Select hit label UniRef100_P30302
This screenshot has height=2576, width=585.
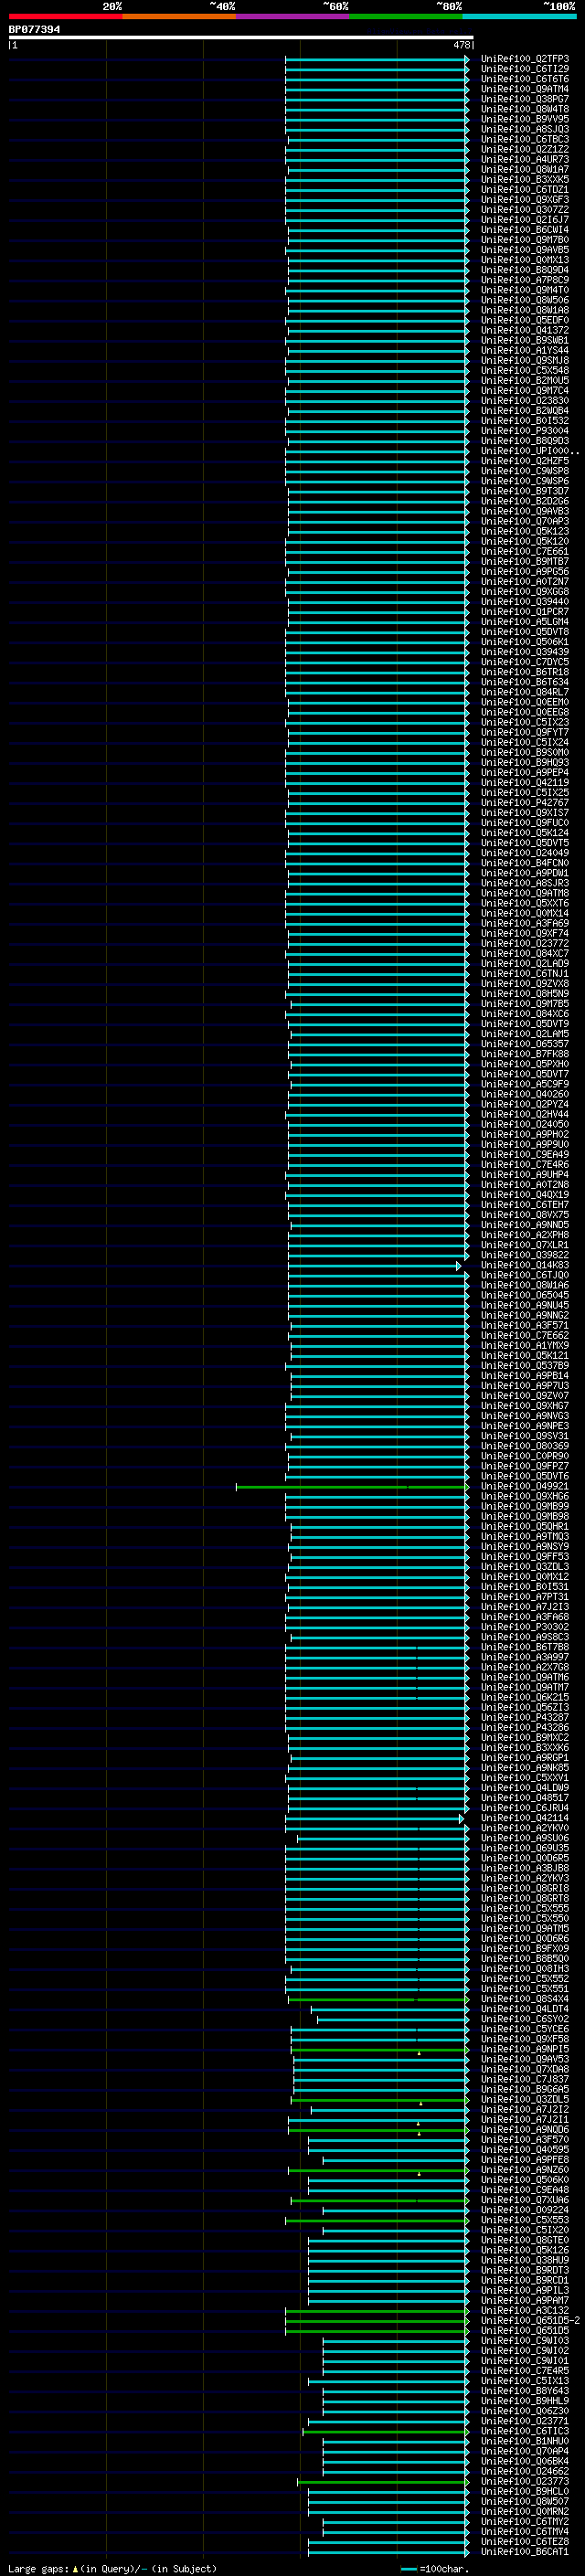click(525, 1627)
